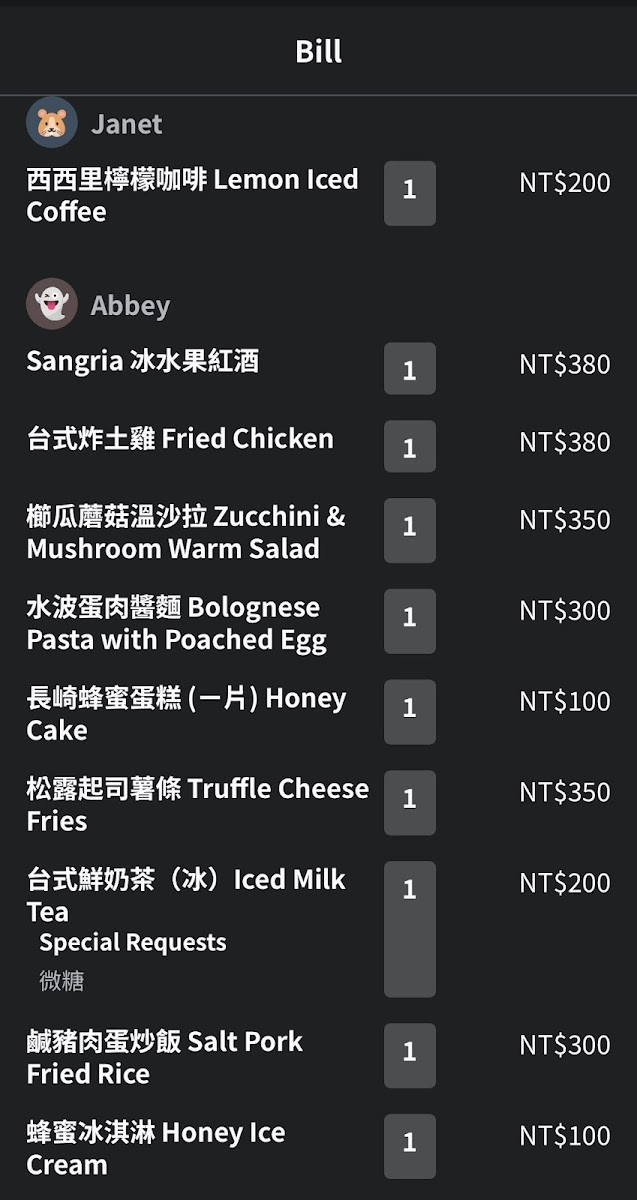
Task: Select Fried Chicken quantity box
Action: [x=410, y=446]
